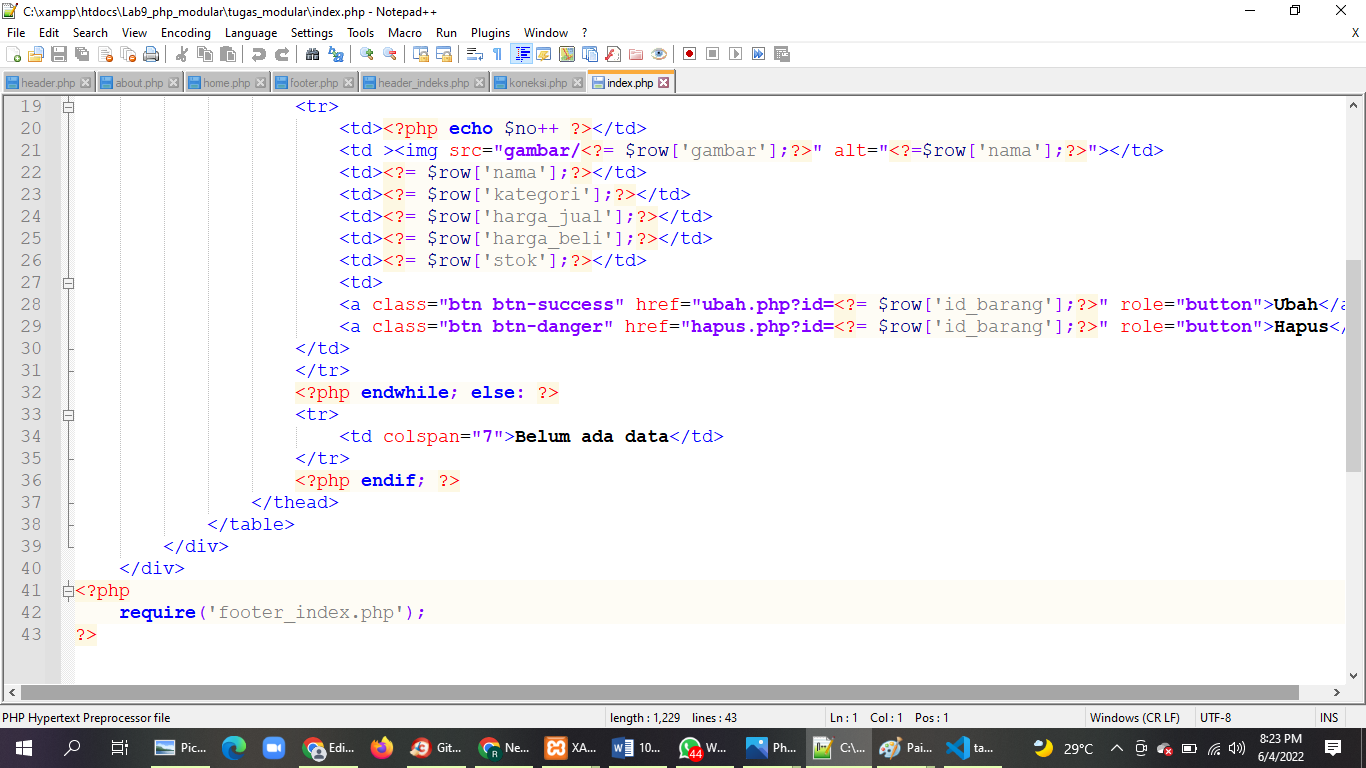Click the 'Belum ada data' text on line 34
The image size is (1366, 768).
pos(591,436)
